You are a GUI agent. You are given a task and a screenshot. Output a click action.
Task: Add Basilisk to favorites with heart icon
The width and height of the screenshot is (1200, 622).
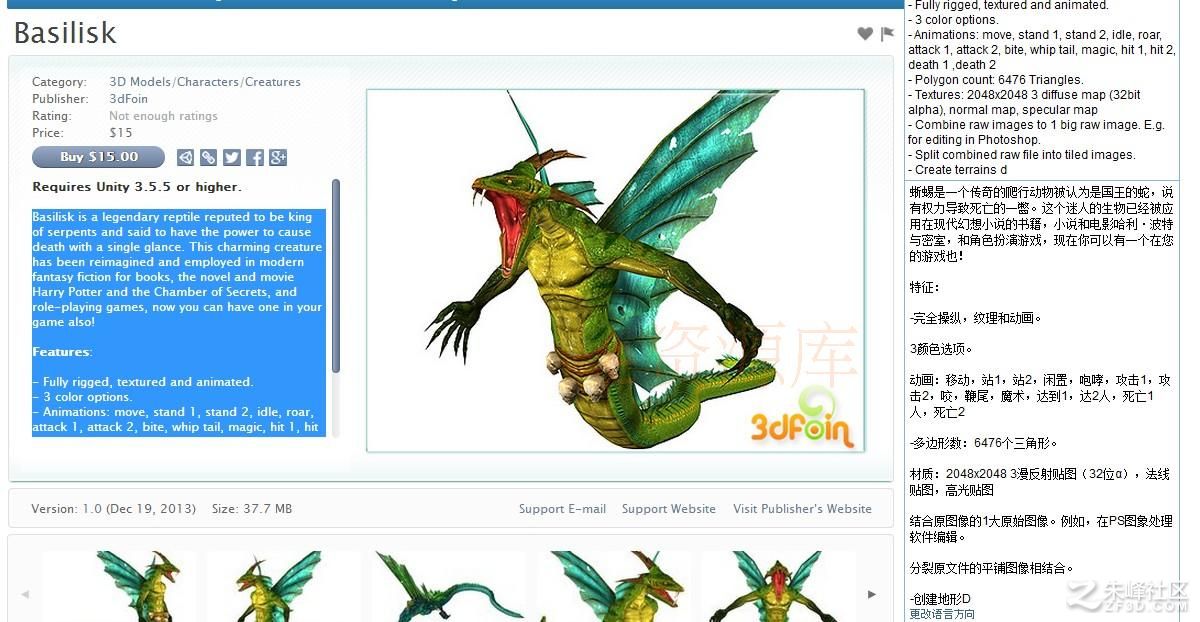point(865,34)
